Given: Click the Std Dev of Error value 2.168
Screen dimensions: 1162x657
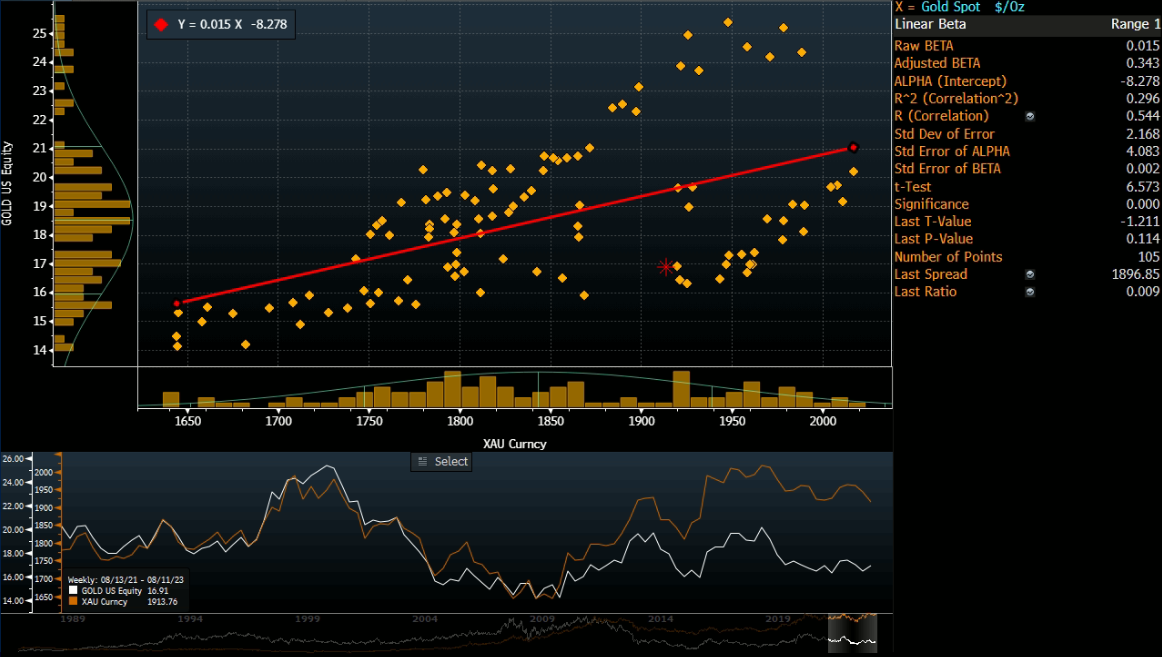Looking at the screenshot, I should [1143, 134].
